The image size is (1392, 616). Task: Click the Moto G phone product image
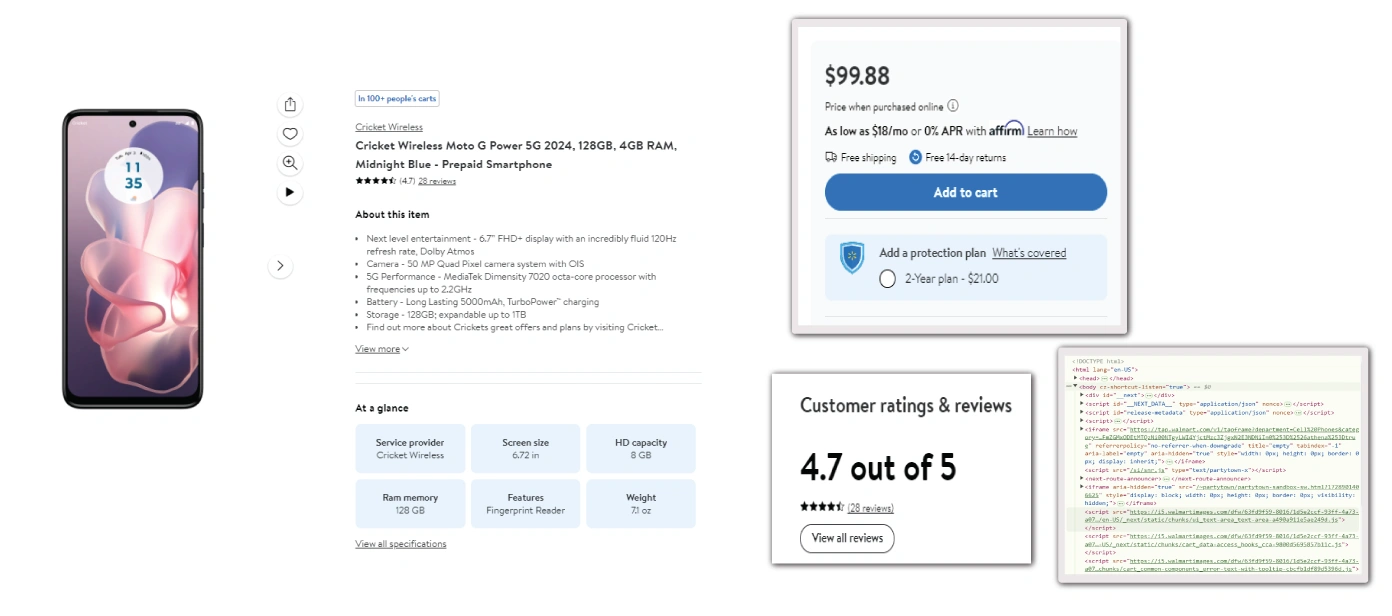click(x=133, y=259)
